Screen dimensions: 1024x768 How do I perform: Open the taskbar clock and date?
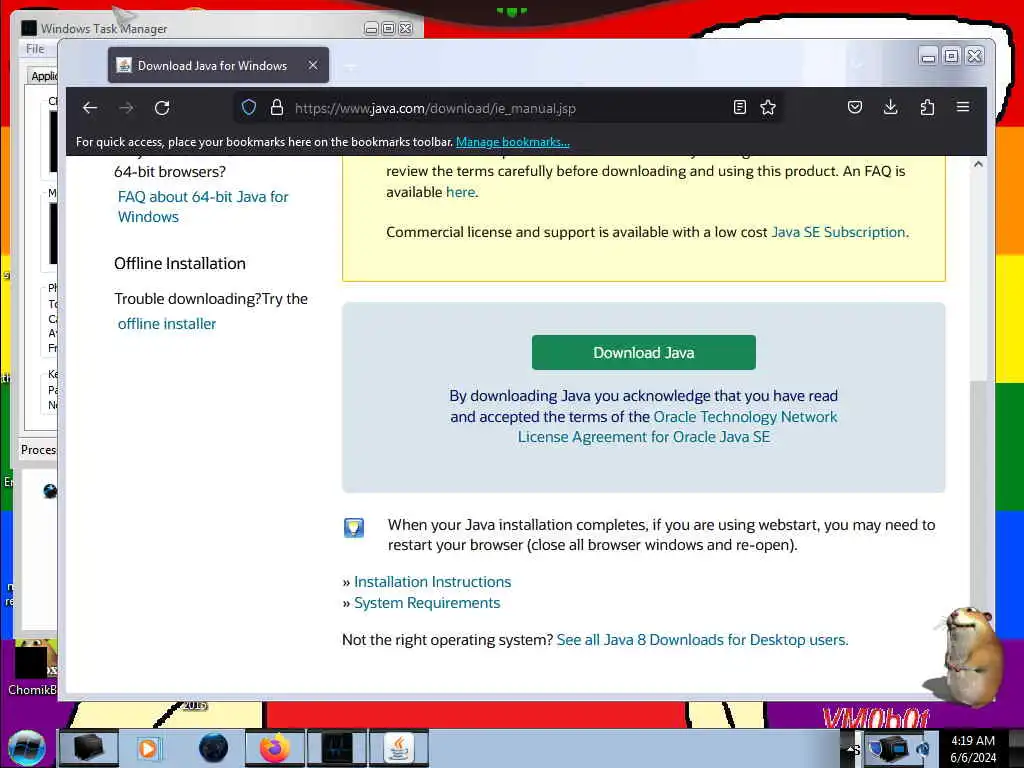click(973, 749)
